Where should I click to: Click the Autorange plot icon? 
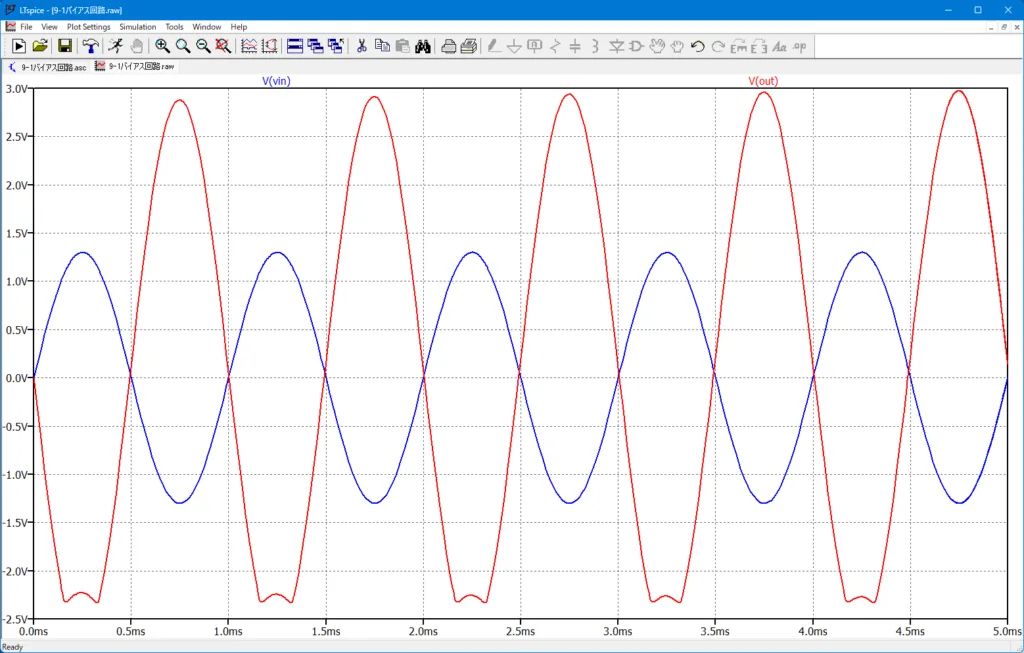click(249, 46)
